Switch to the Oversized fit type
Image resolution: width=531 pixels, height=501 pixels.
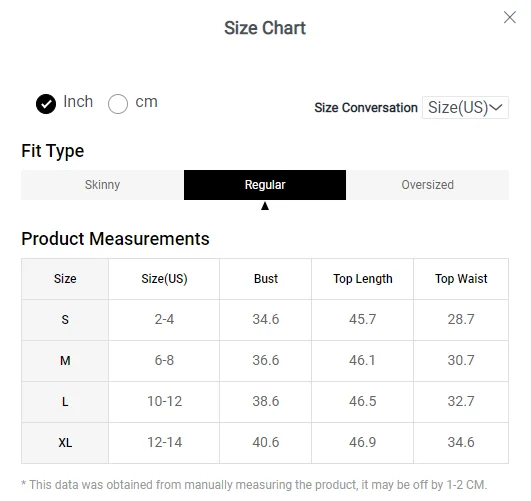pyautogui.click(x=427, y=185)
